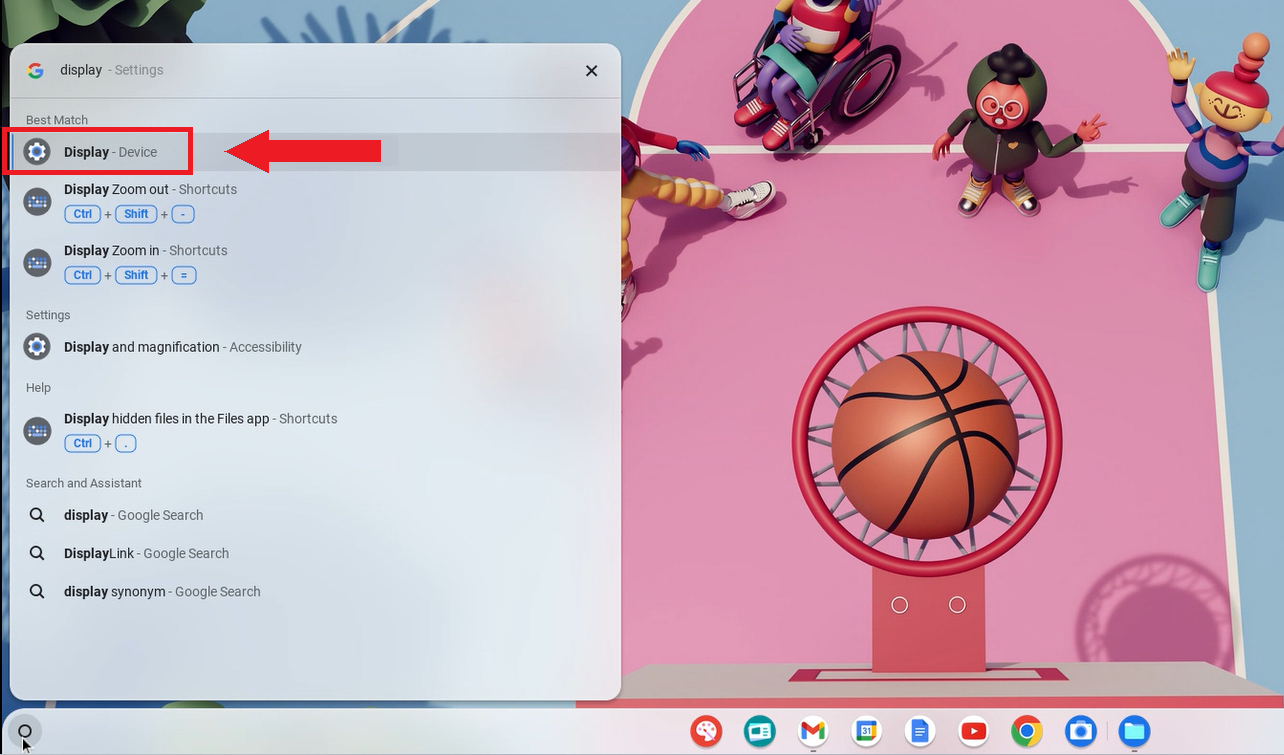The width and height of the screenshot is (1284, 755).
Task: Open Google Calendar from the shelf
Action: (867, 732)
